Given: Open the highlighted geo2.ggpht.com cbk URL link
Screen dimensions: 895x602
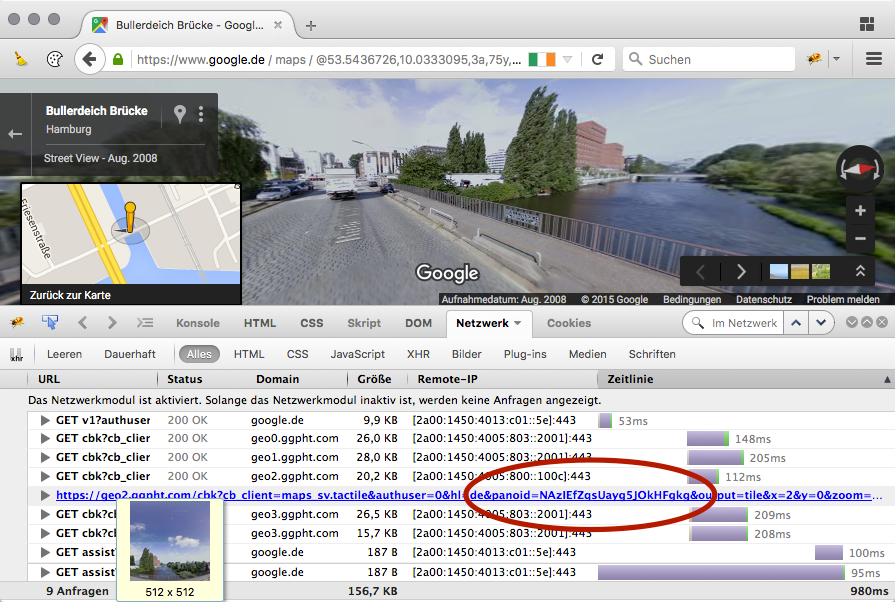Looking at the screenshot, I should 468,495.
